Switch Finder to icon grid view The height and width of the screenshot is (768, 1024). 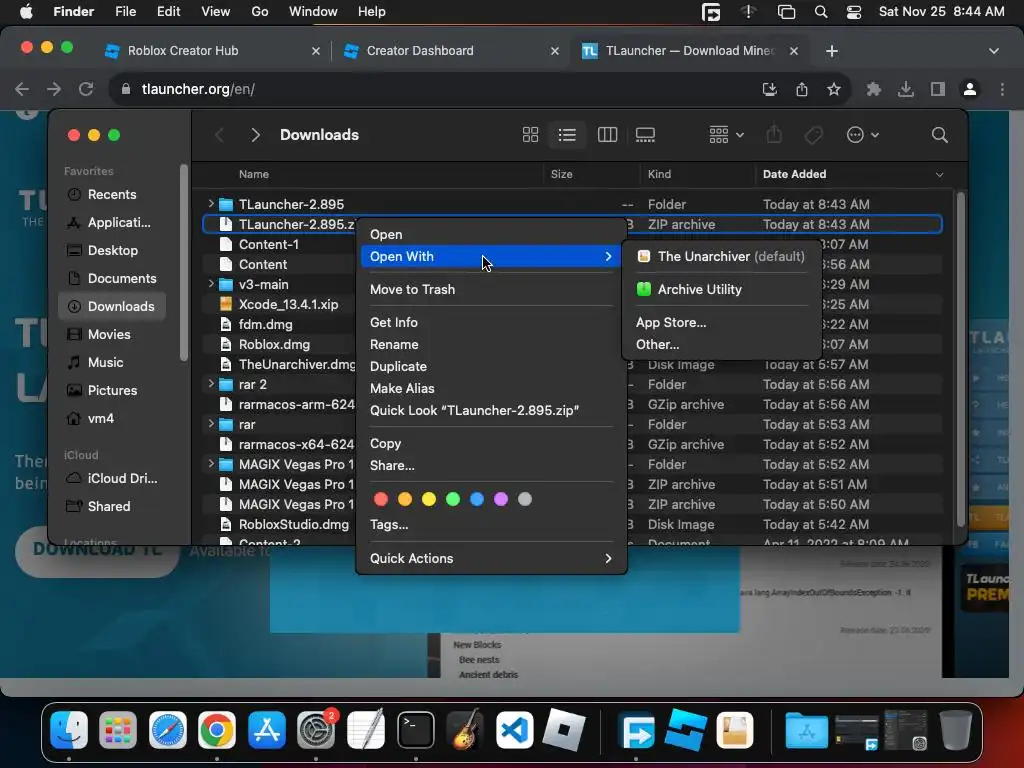point(530,135)
